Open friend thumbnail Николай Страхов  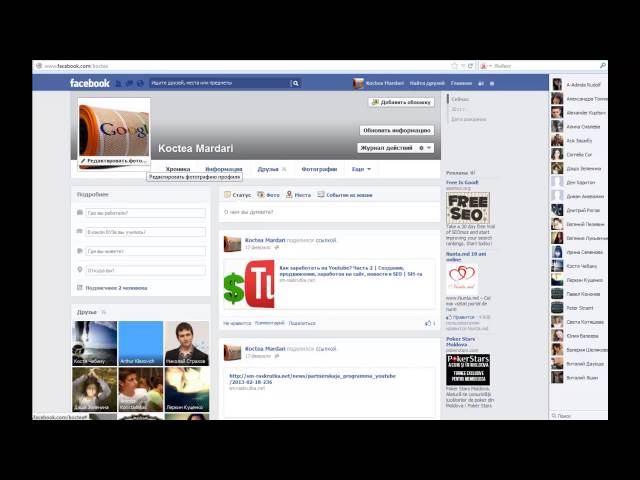pos(187,343)
